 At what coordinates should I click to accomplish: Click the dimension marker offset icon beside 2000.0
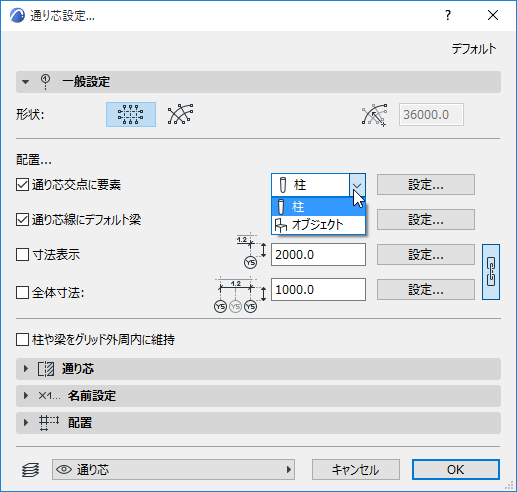tap(251, 251)
